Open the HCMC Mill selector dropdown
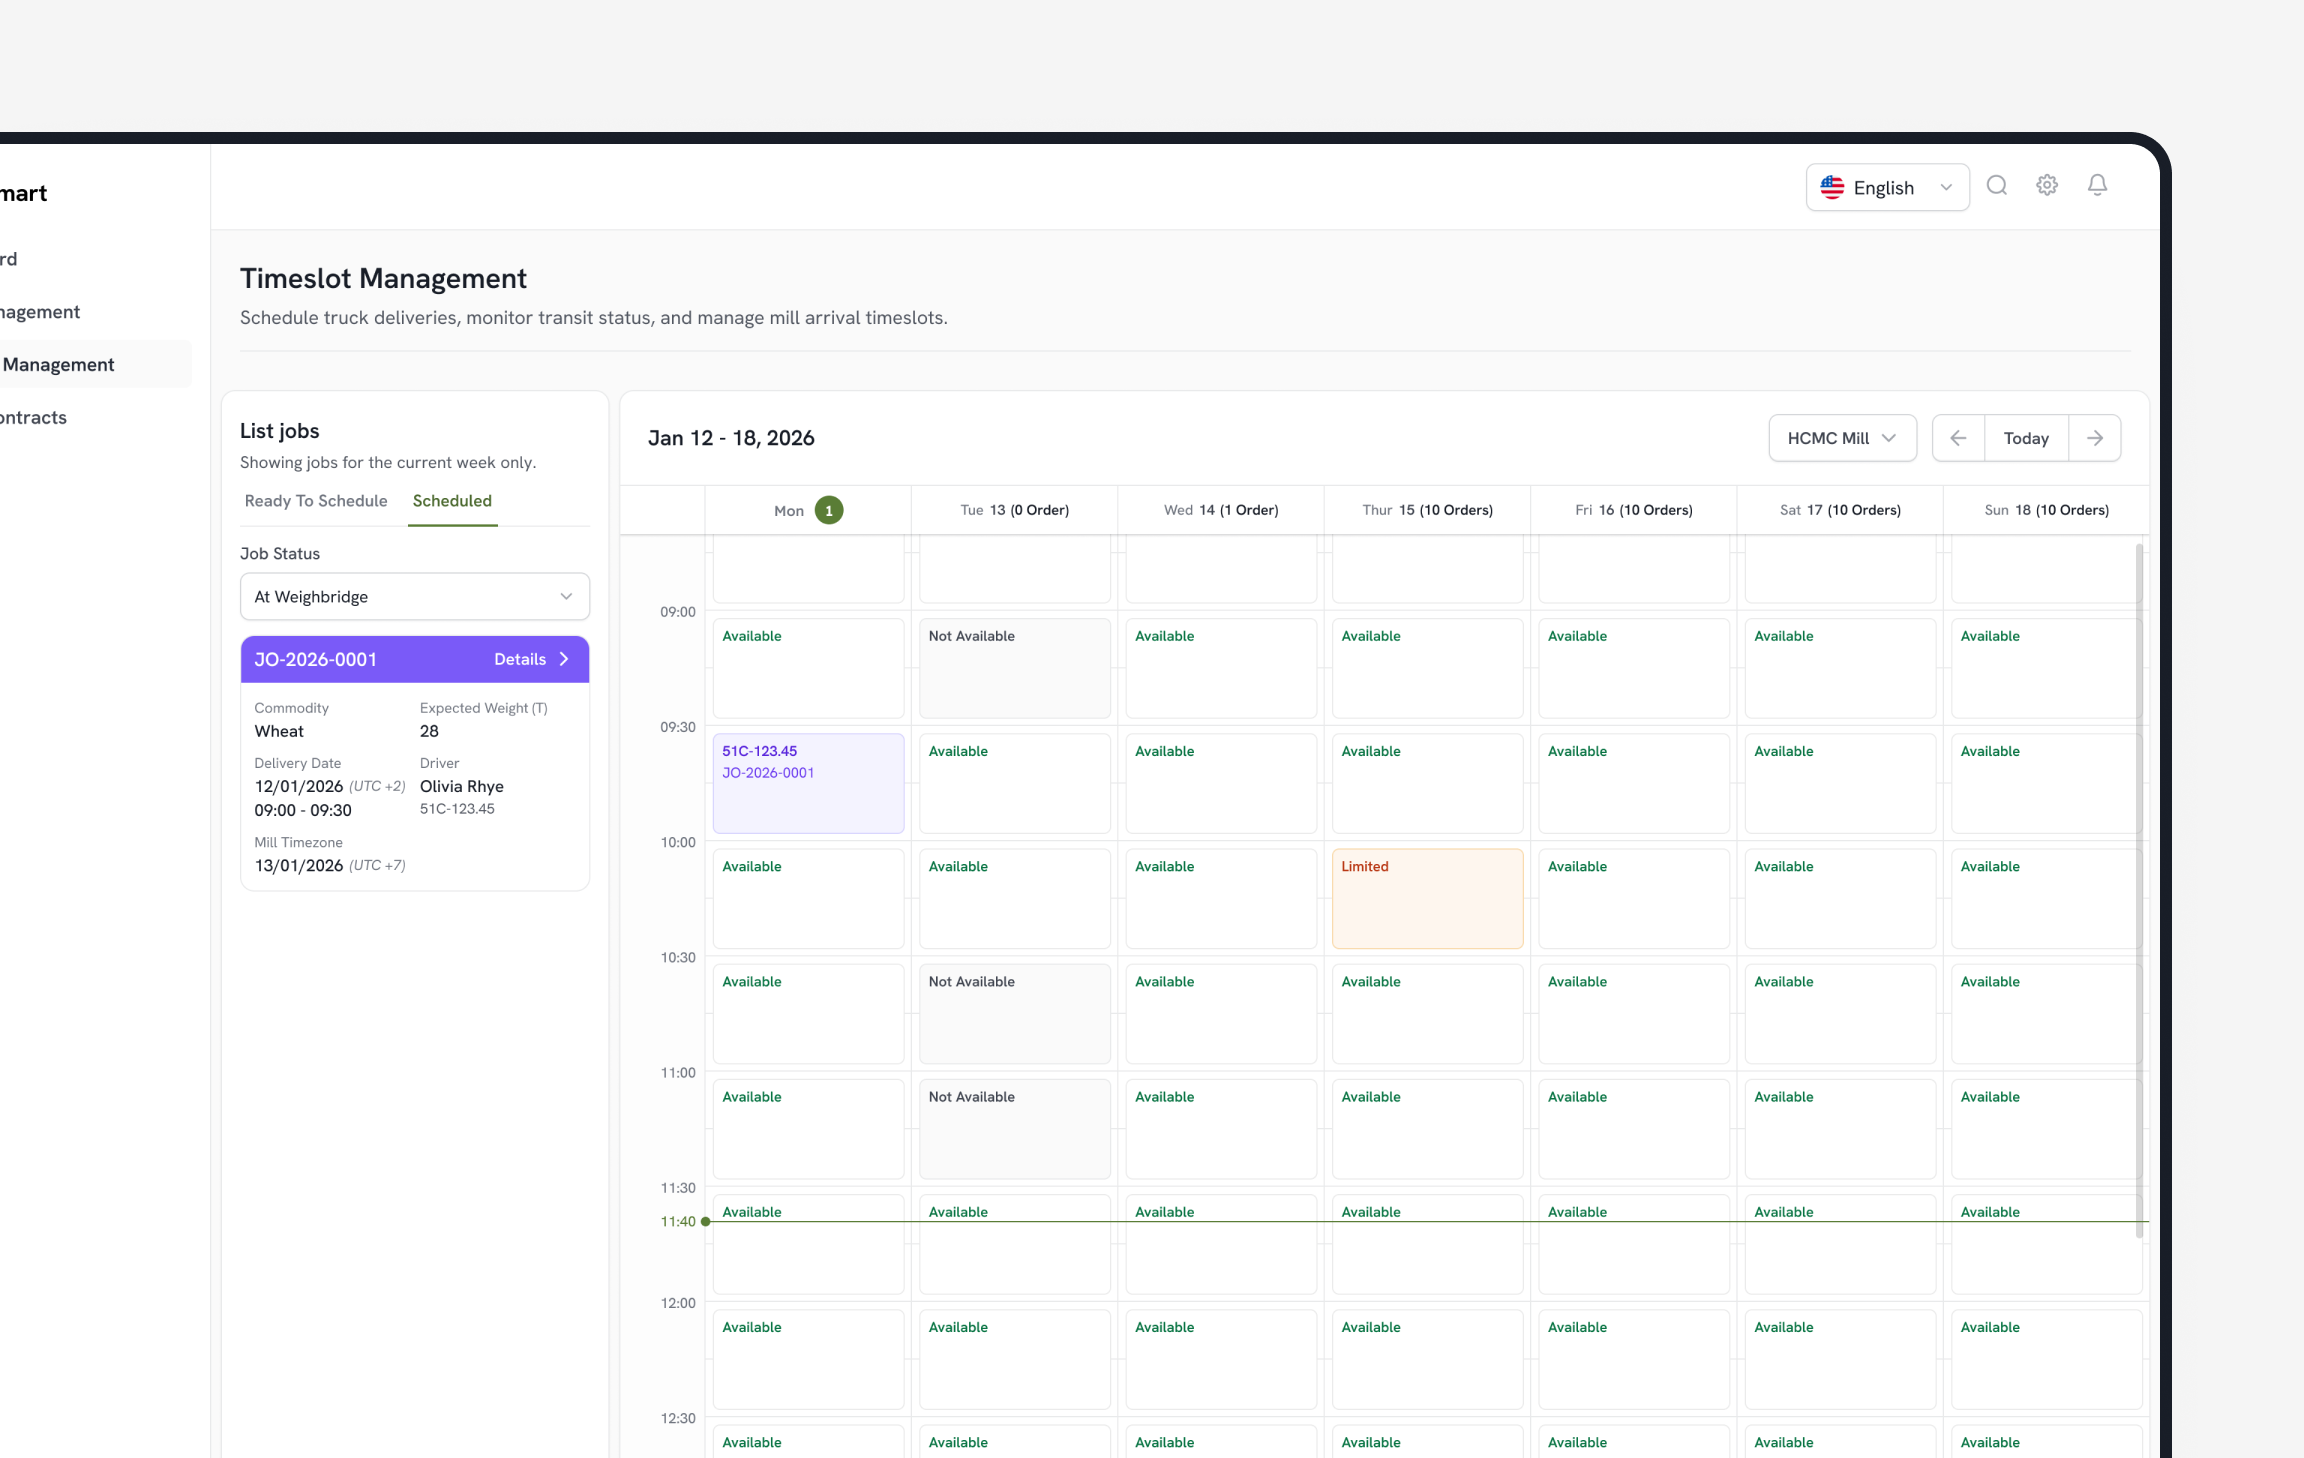Screen dimensions: 2304x1458 pyautogui.click(x=1842, y=438)
